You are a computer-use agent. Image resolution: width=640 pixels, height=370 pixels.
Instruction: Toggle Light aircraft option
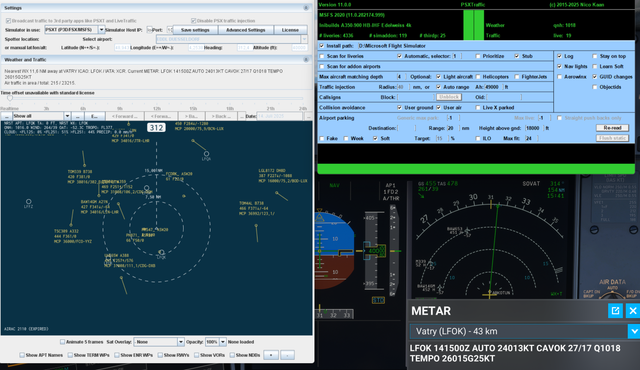439,77
